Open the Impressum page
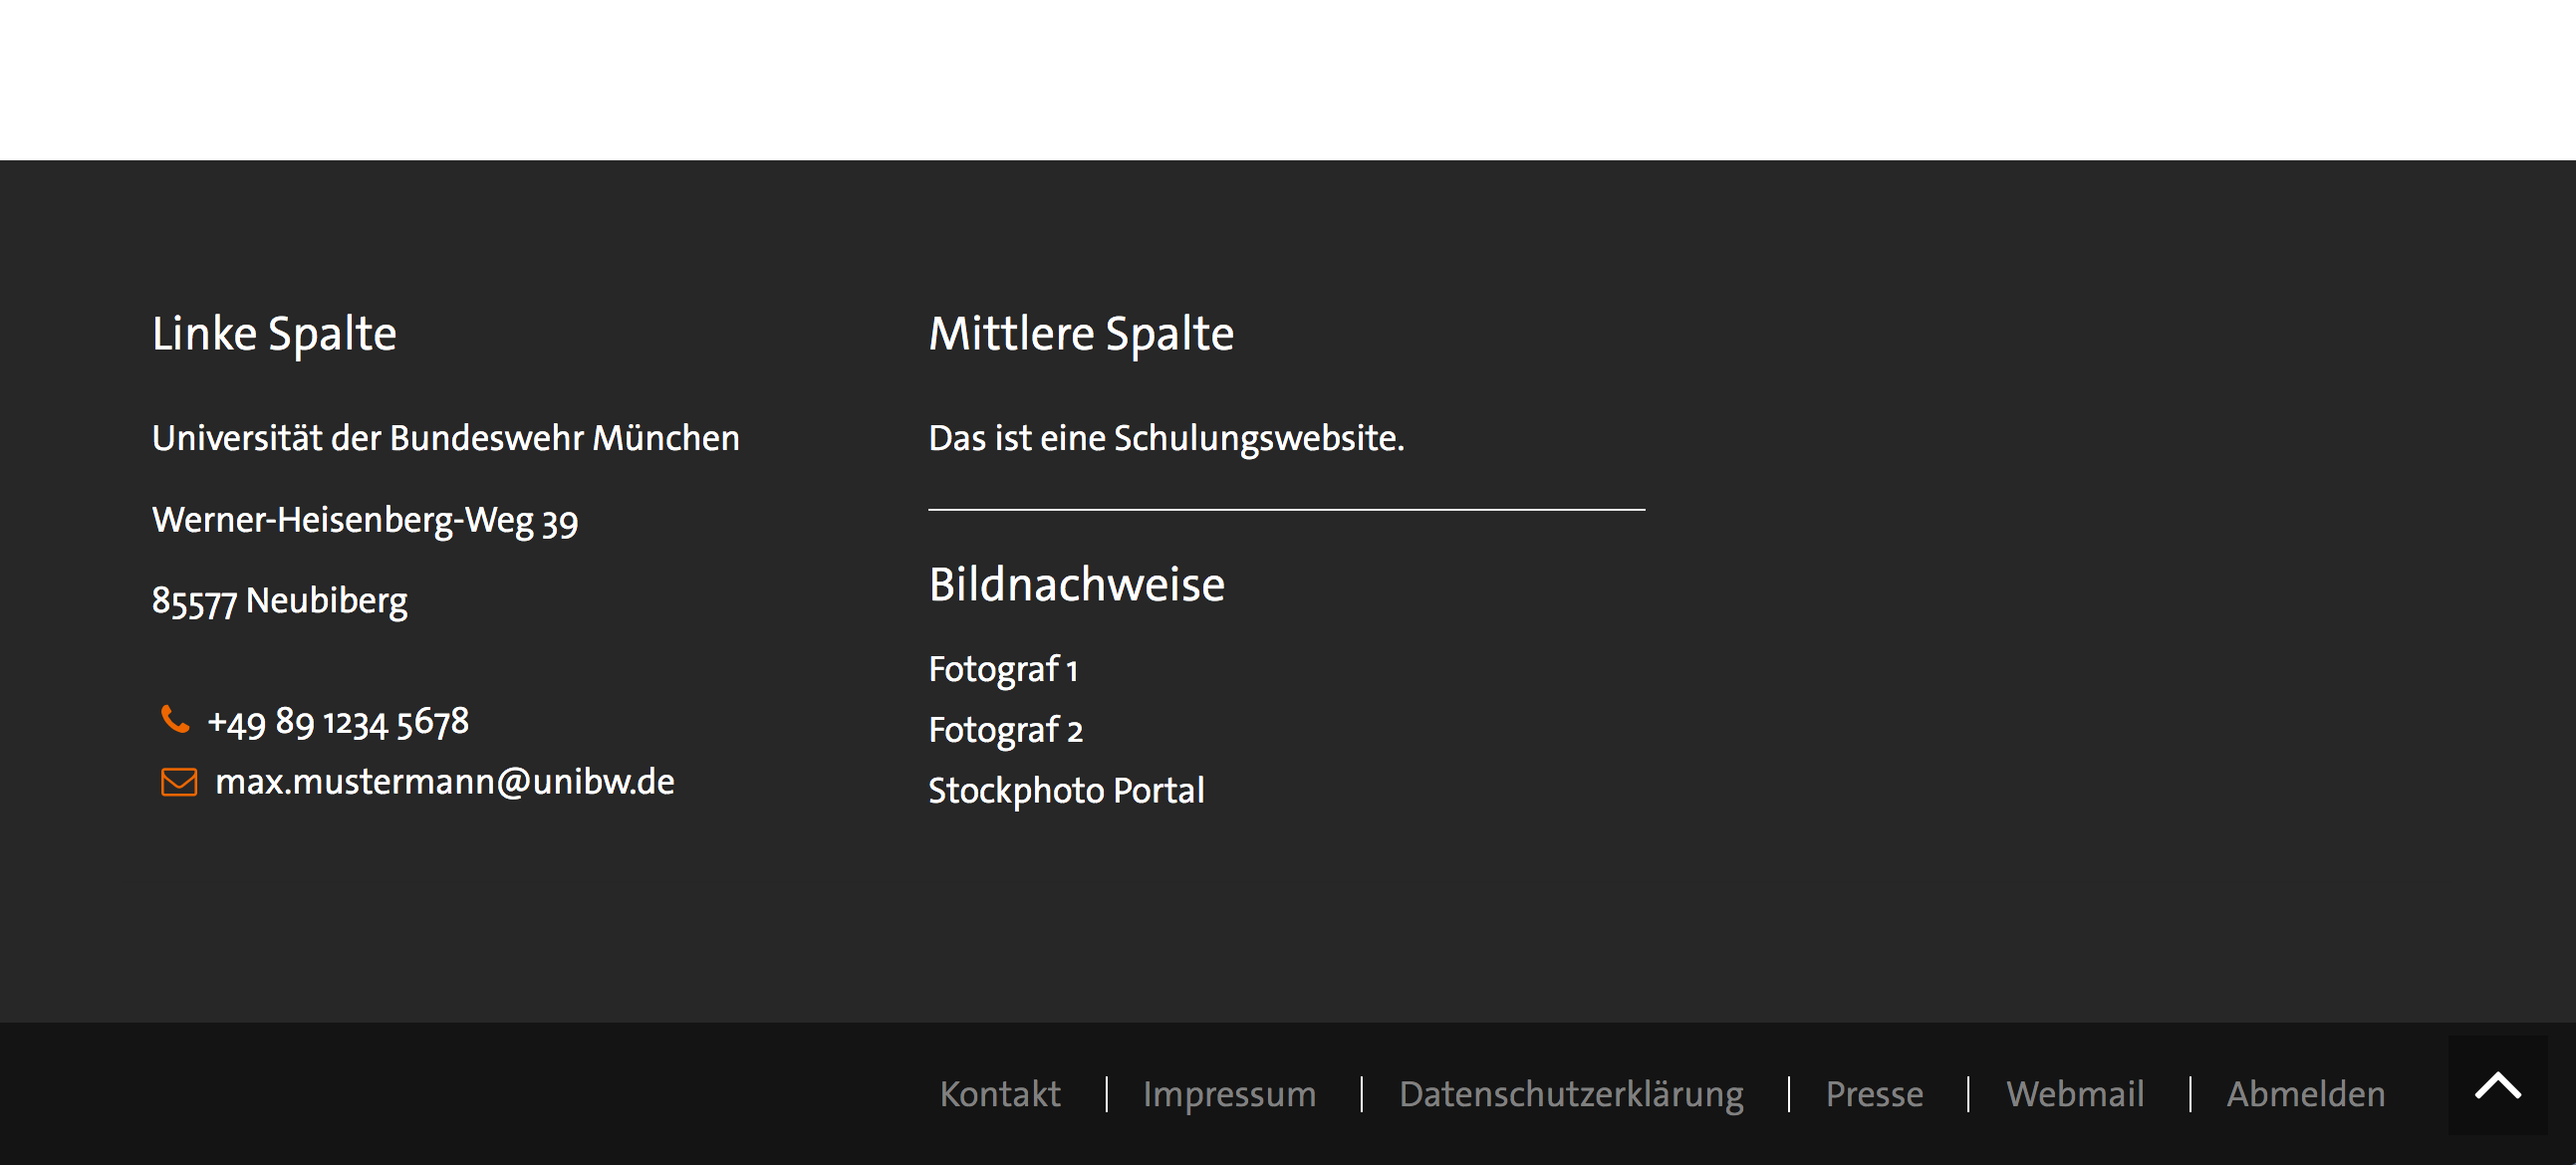 (1231, 1094)
